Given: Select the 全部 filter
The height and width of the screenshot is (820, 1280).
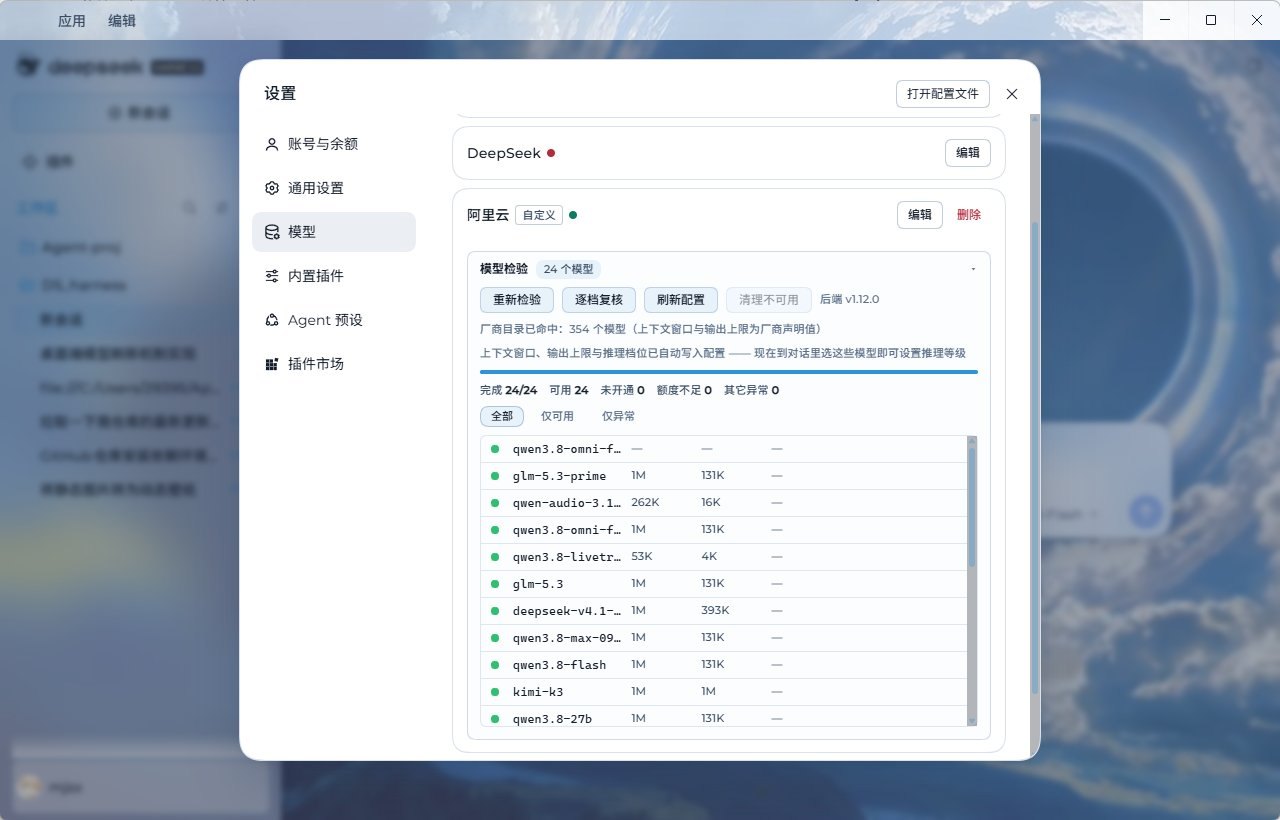Looking at the screenshot, I should click(x=502, y=416).
